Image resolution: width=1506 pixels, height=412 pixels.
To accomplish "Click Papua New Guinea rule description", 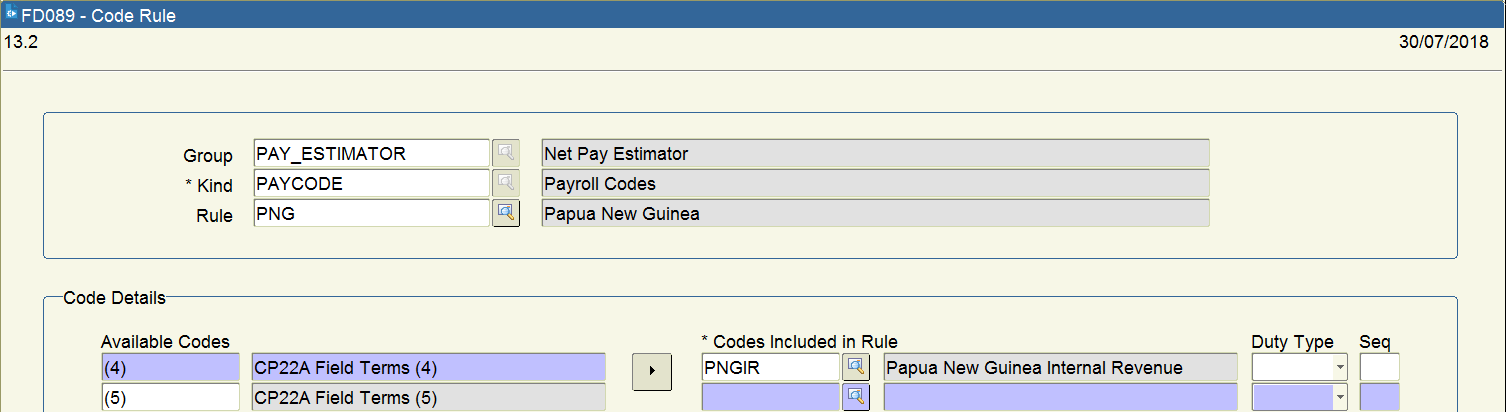I will pos(875,213).
